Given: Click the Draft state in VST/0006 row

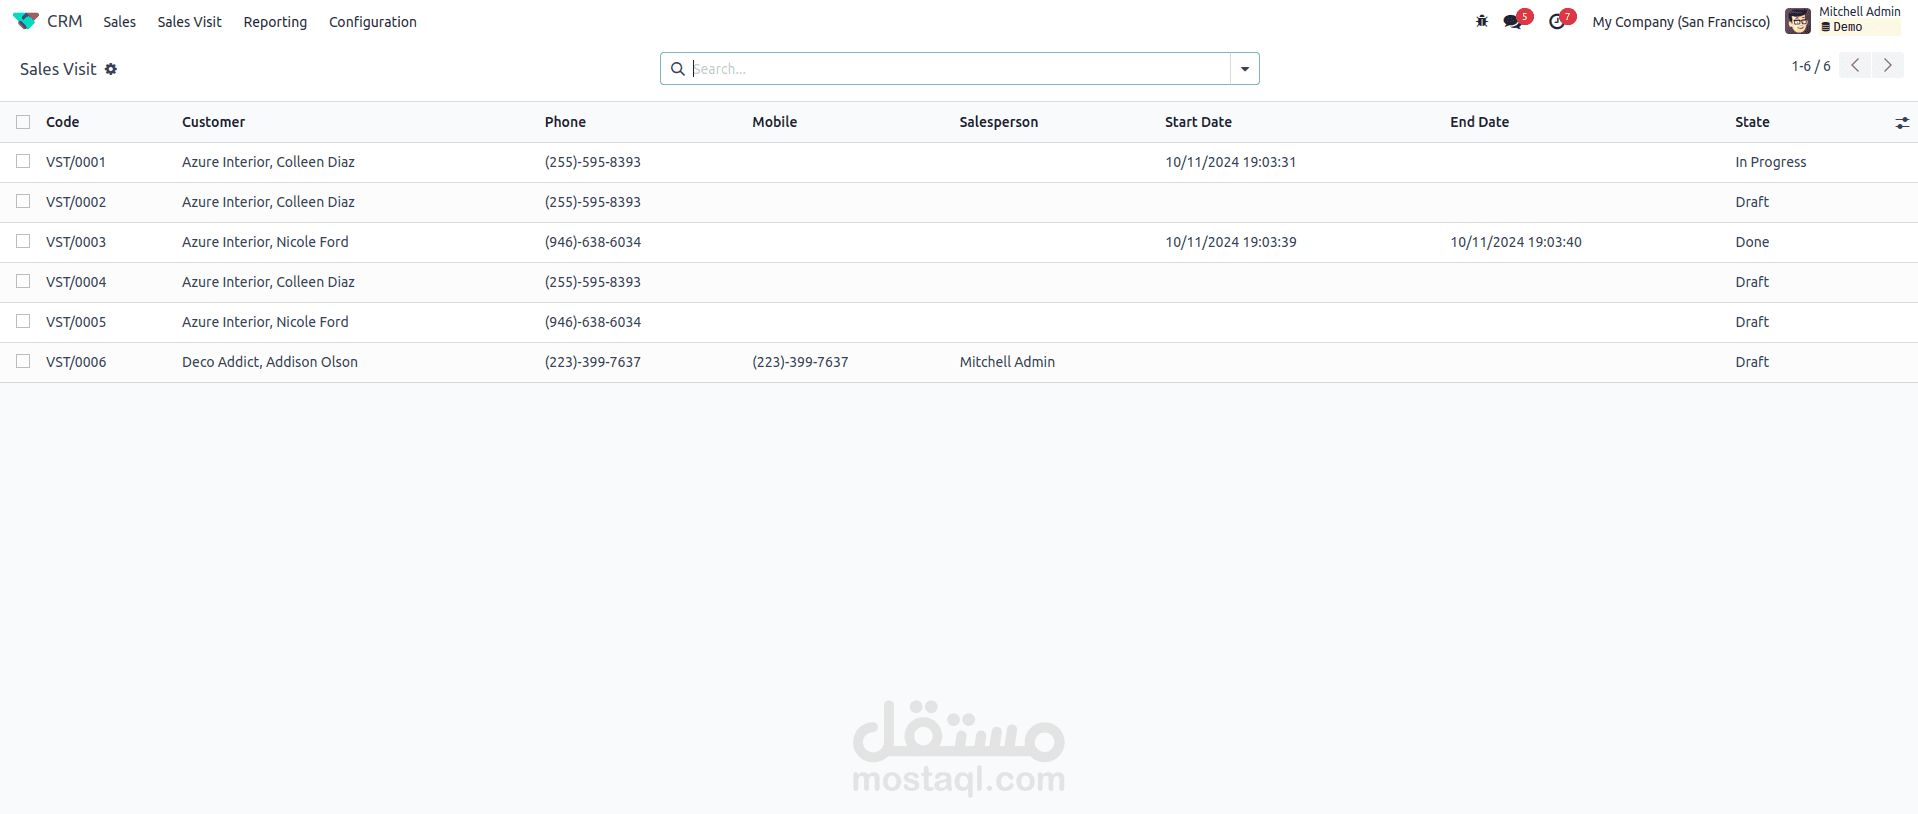Looking at the screenshot, I should pyautogui.click(x=1752, y=362).
